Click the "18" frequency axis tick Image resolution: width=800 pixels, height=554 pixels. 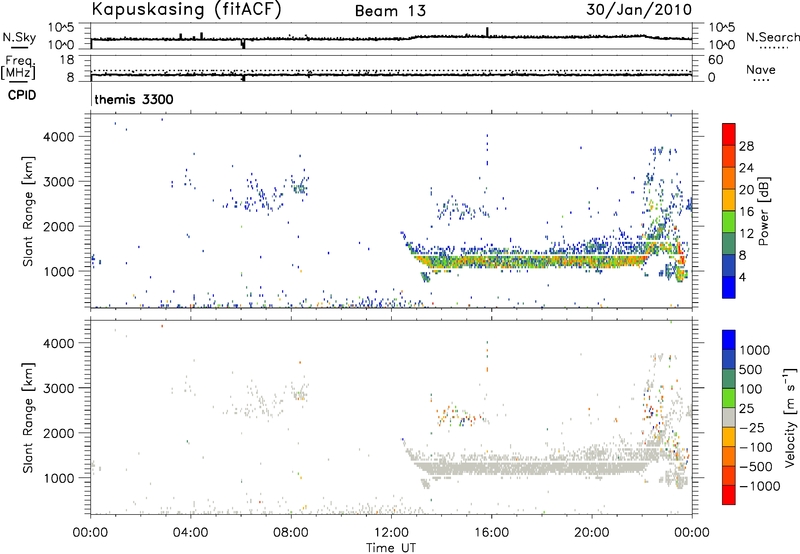[67, 60]
